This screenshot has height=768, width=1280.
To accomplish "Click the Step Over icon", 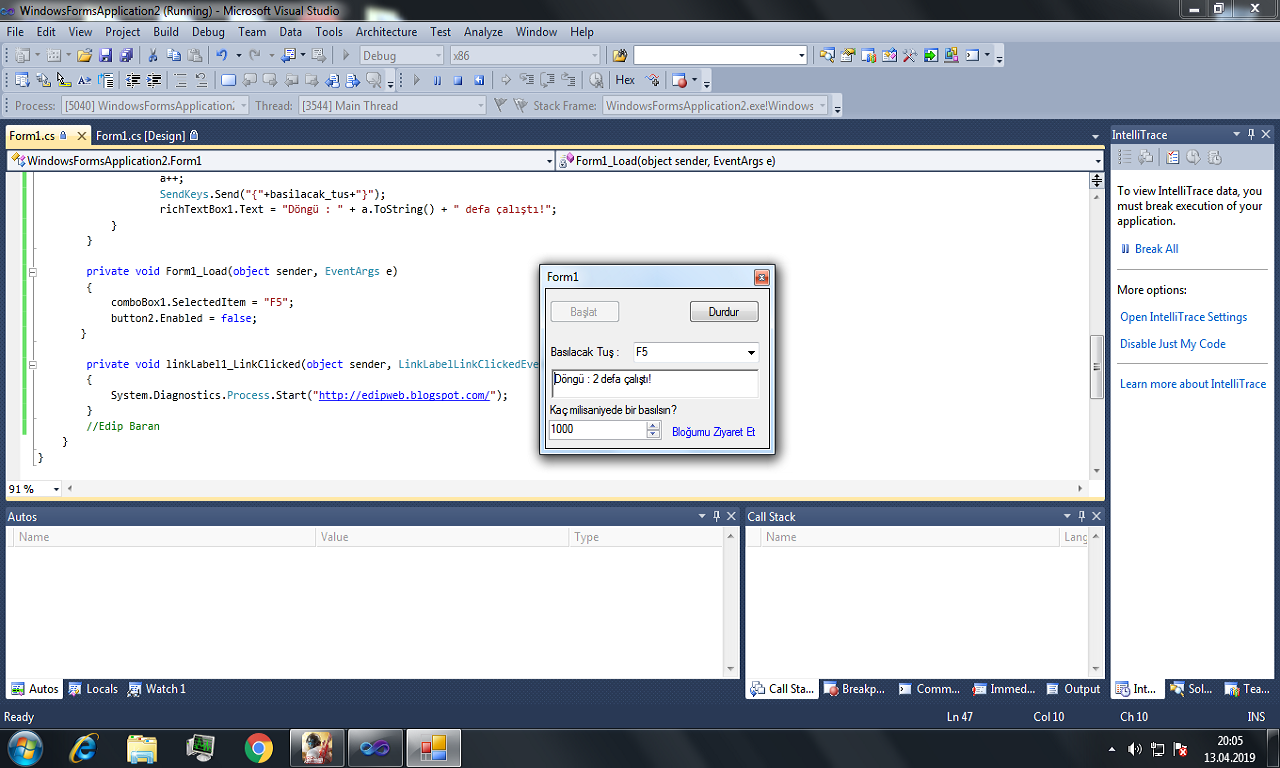I will pyautogui.click(x=547, y=80).
